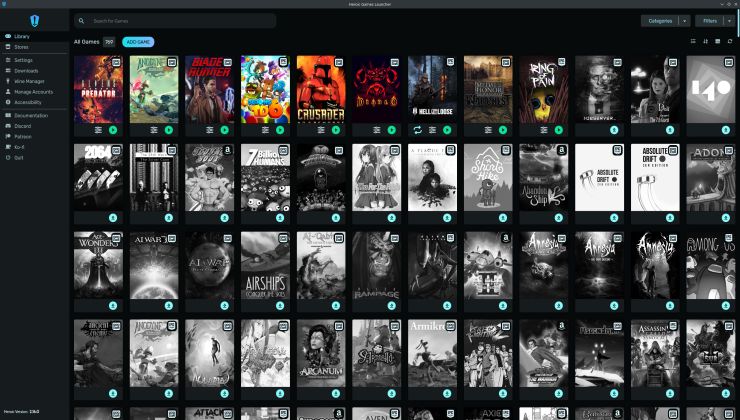Open settings for Blade Runner game
The height and width of the screenshot is (420, 740).
click(x=210, y=130)
